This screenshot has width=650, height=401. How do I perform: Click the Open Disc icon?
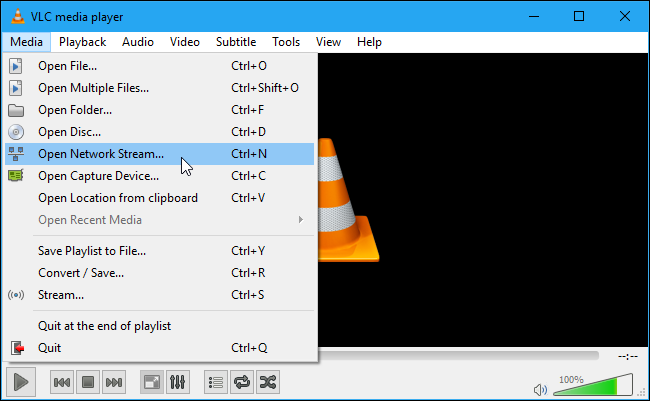pyautogui.click(x=16, y=132)
